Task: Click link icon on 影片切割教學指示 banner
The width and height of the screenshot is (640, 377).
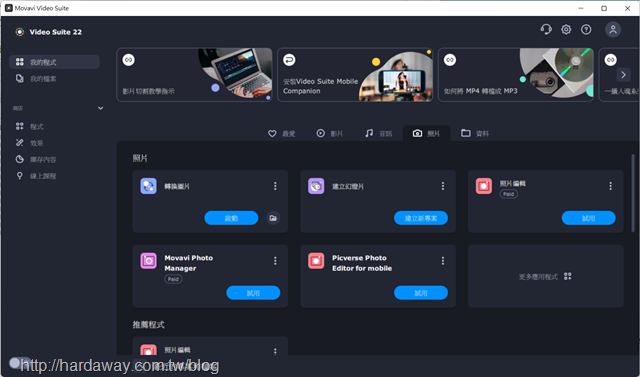Action: click(x=129, y=60)
